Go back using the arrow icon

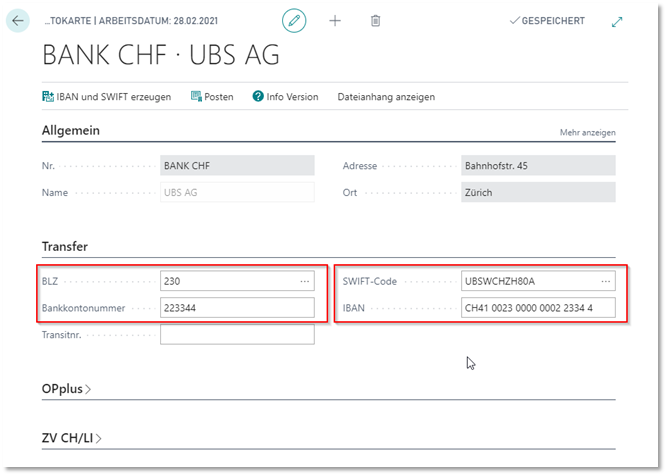(18, 20)
